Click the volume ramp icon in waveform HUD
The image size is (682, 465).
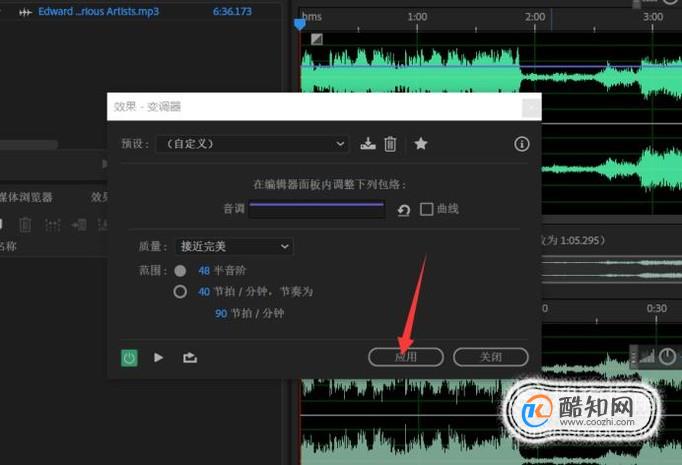pyautogui.click(x=647, y=357)
